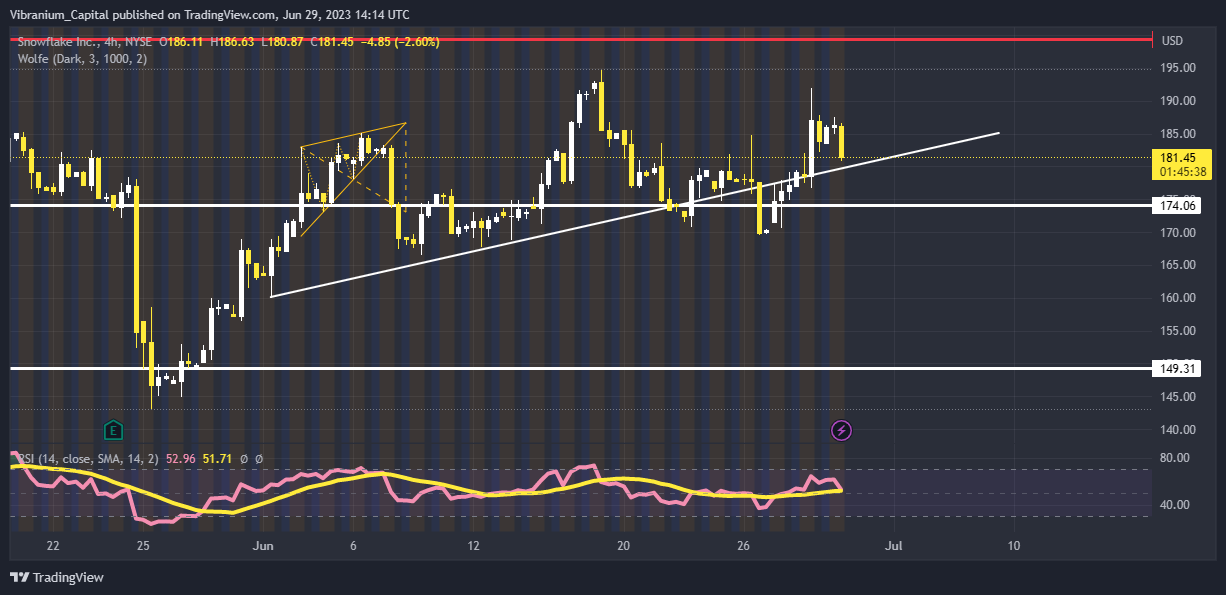The height and width of the screenshot is (595, 1226).
Task: Select the white ascending trend line
Action: point(635,214)
